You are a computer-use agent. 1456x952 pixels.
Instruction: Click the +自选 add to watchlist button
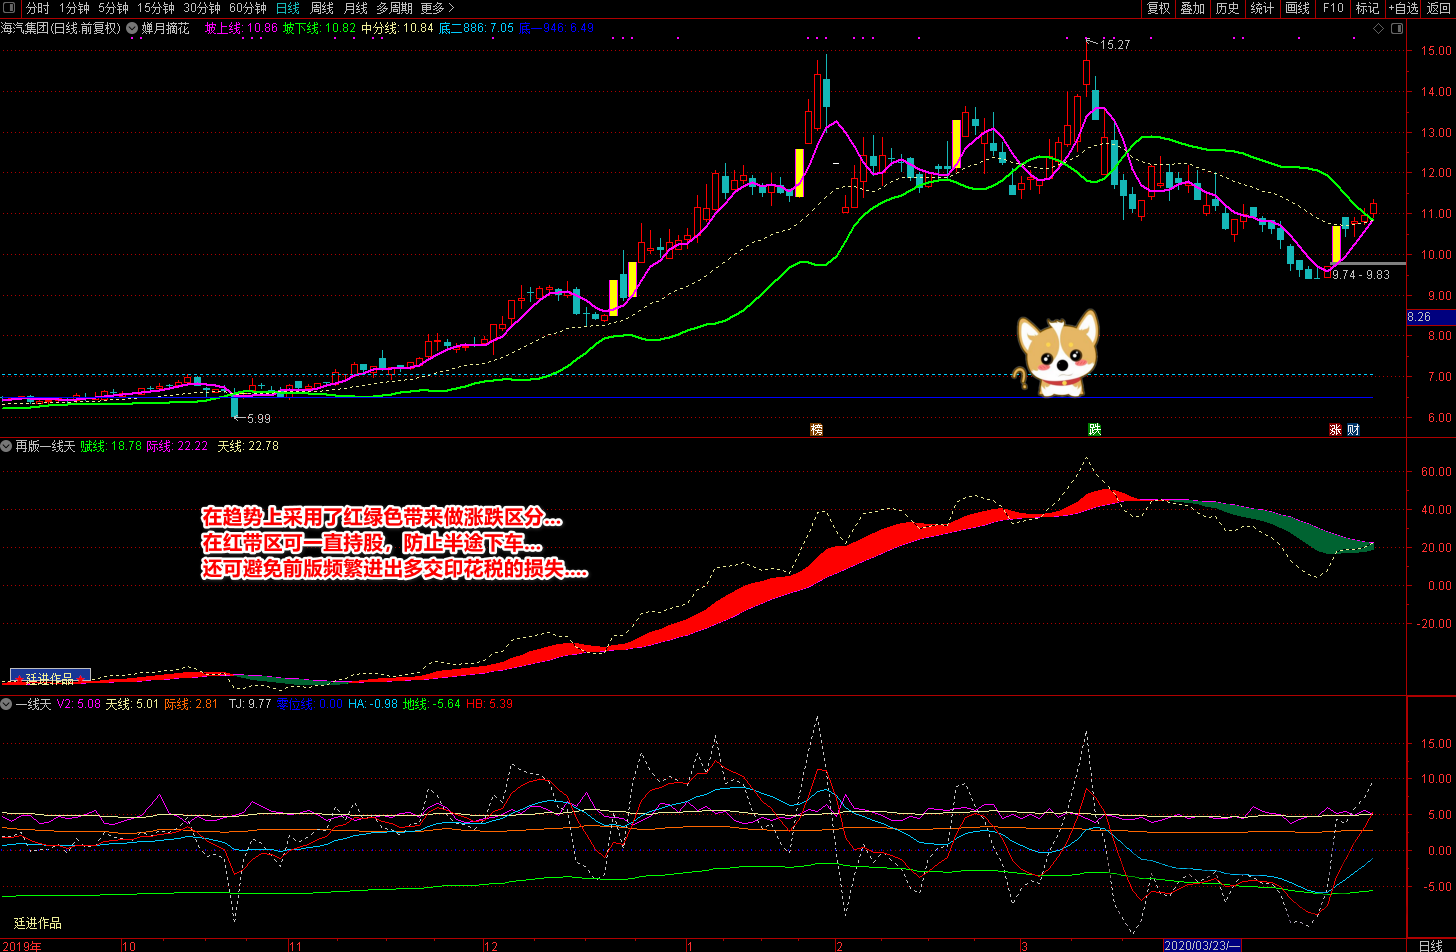[x=1403, y=8]
